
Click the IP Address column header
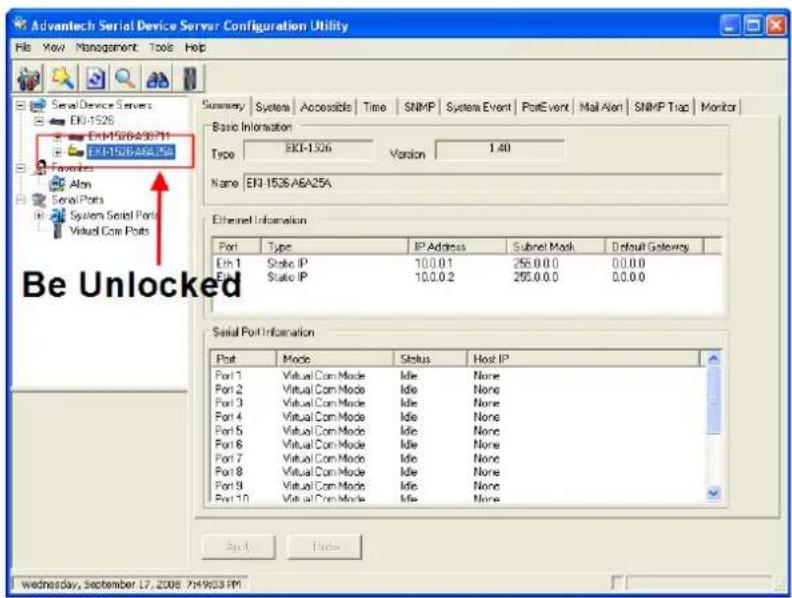(457, 246)
